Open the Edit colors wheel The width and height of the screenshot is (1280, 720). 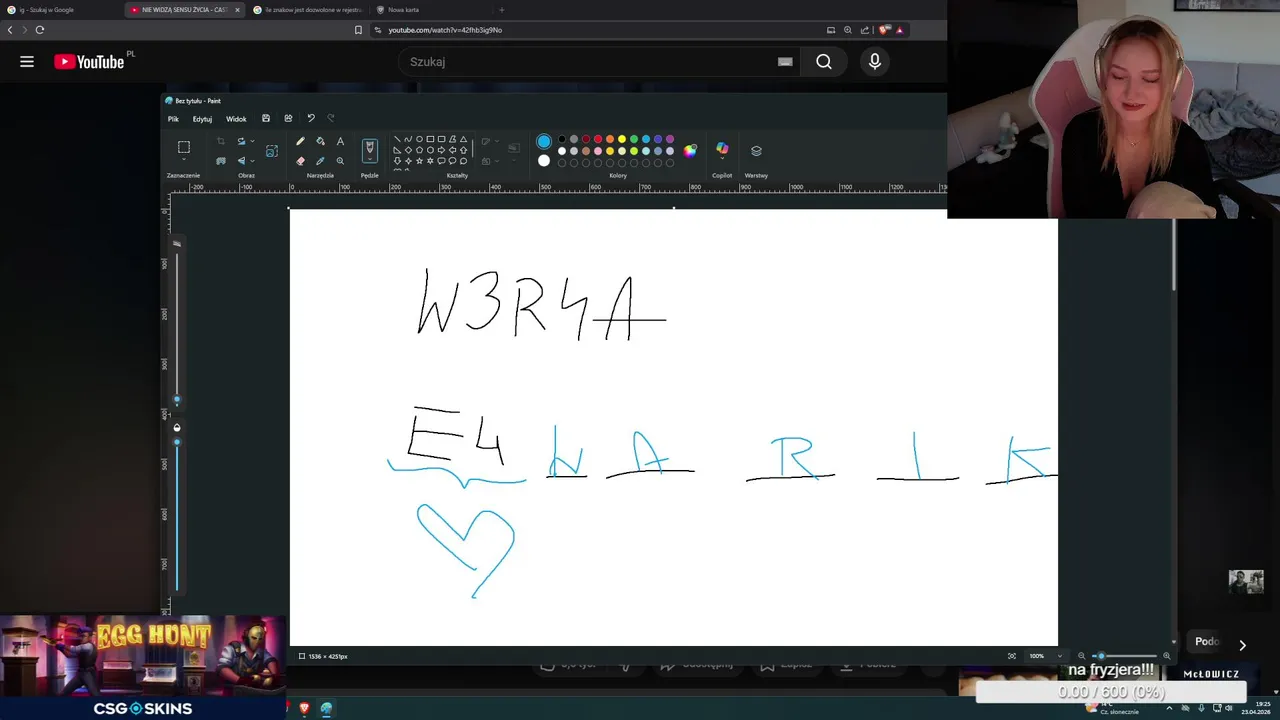coord(690,151)
